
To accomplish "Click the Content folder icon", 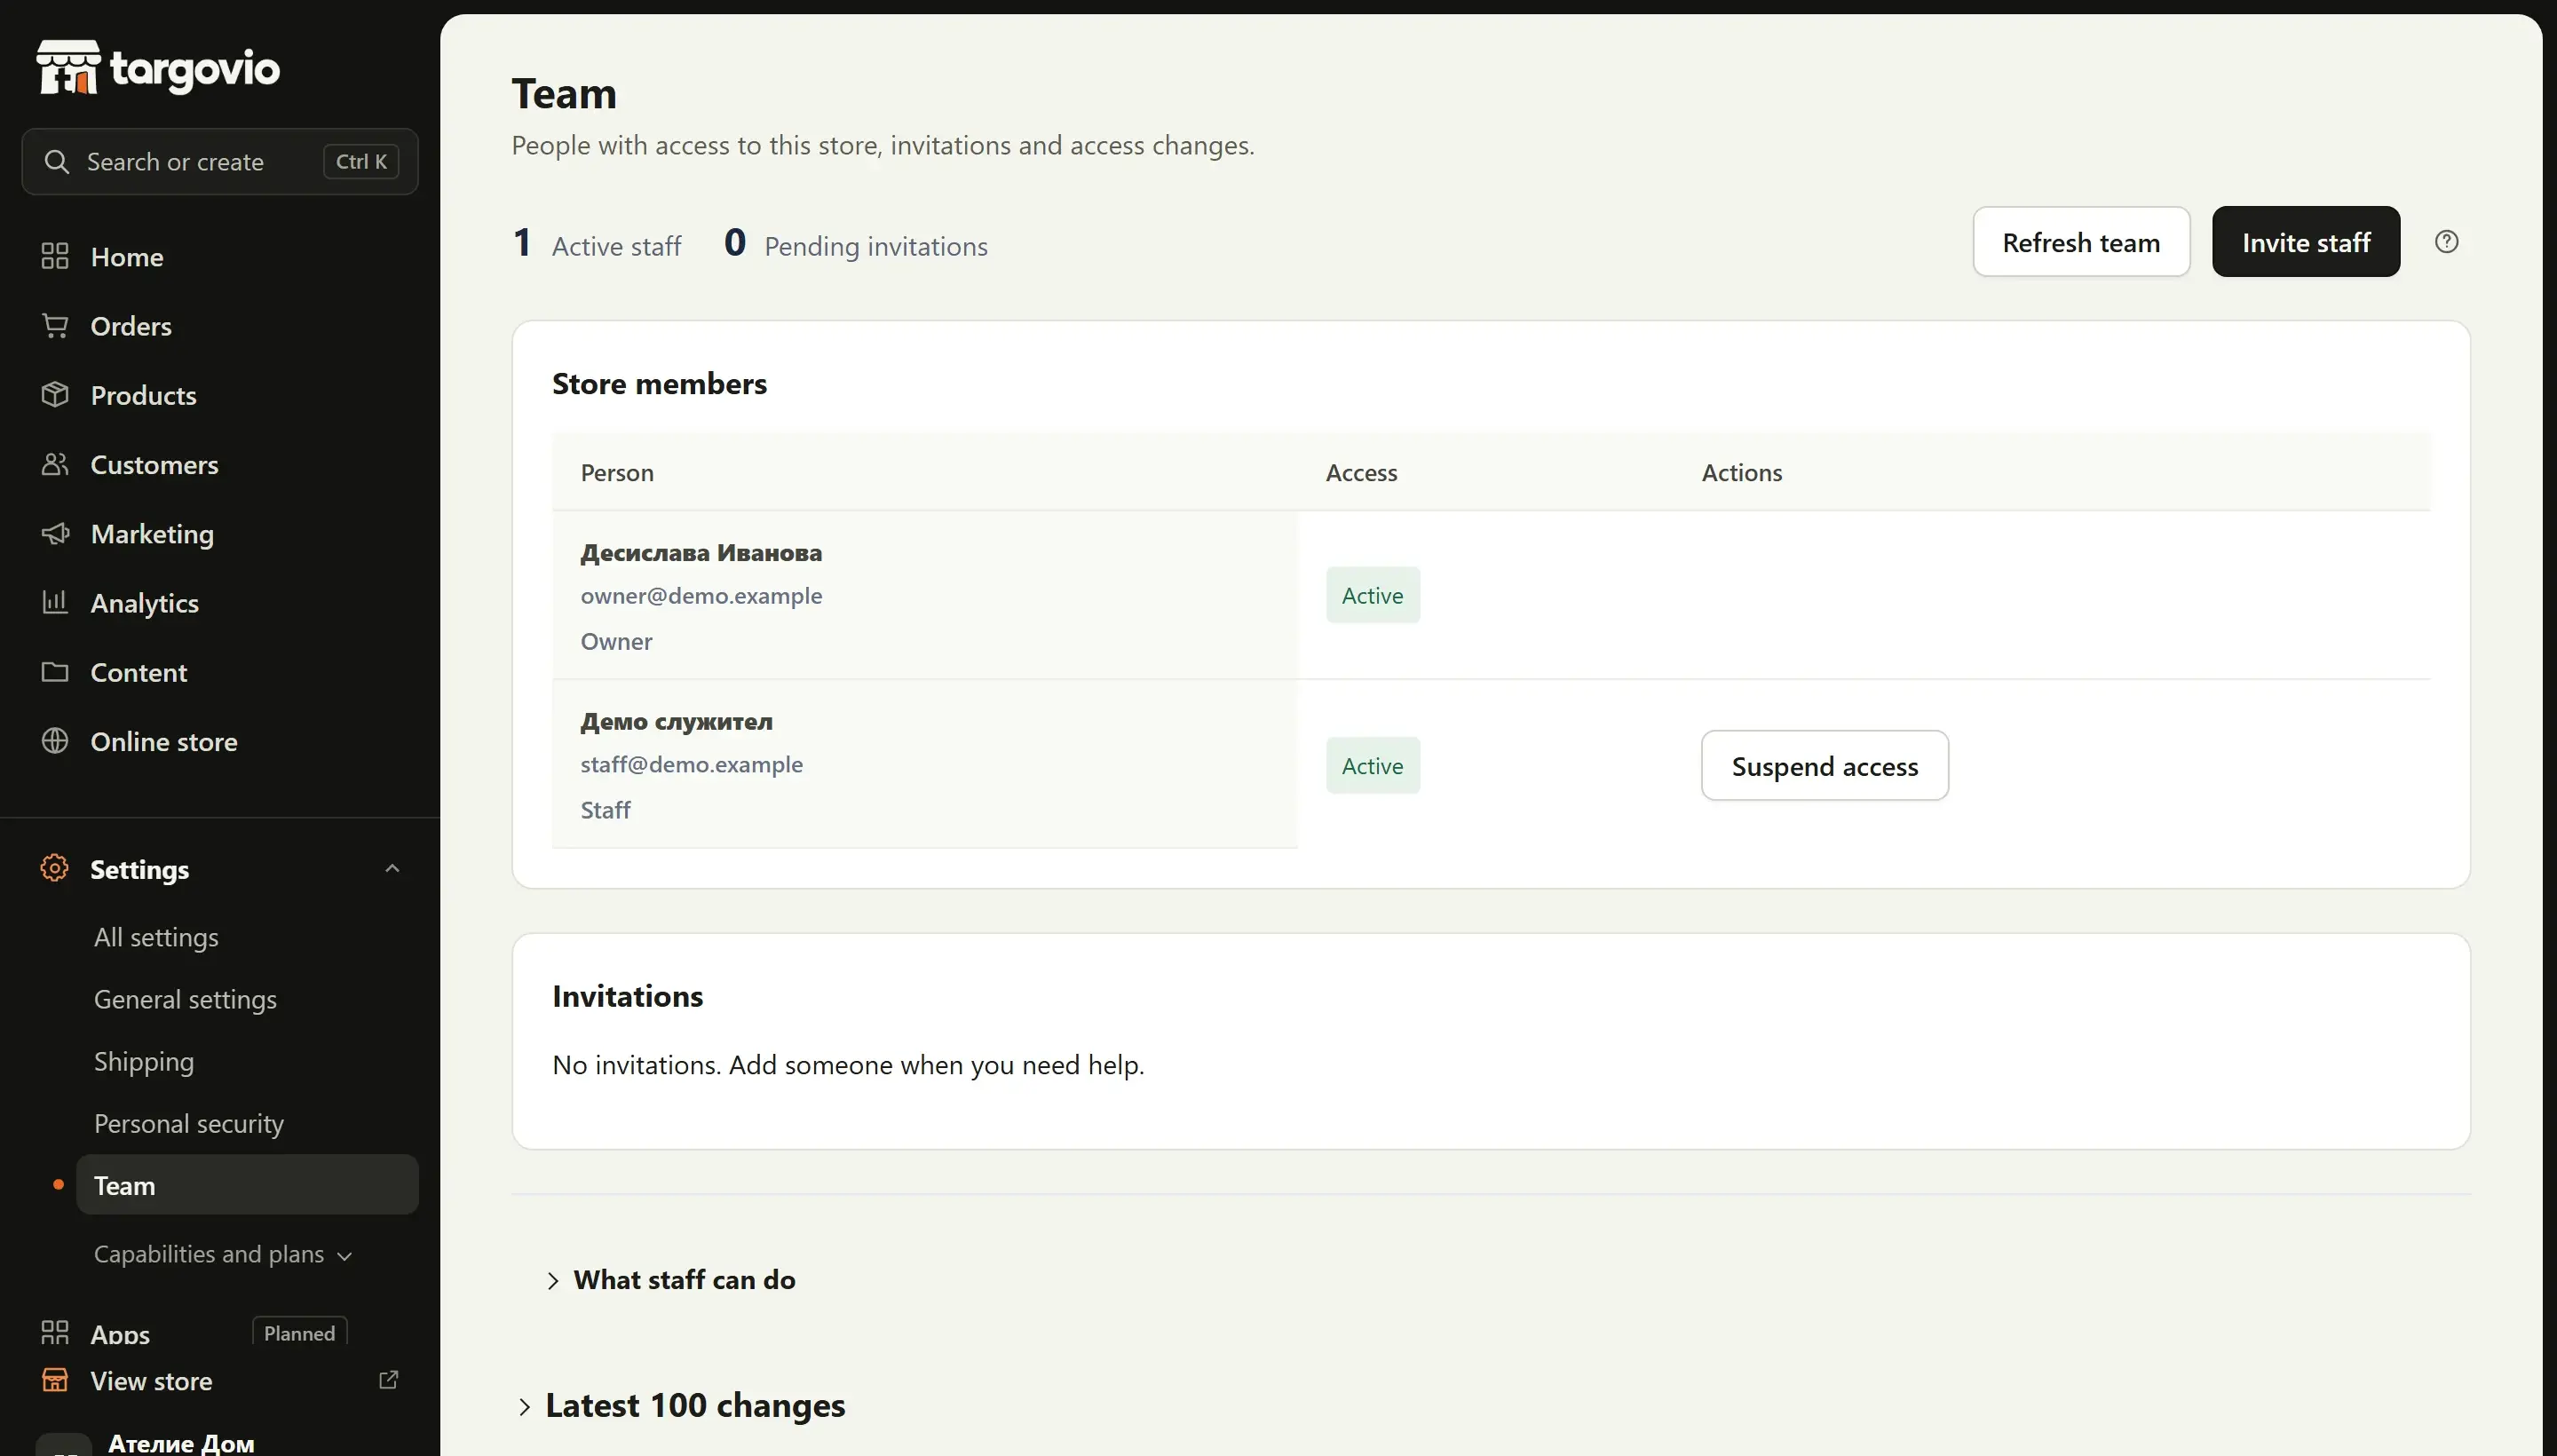I will click(x=55, y=672).
